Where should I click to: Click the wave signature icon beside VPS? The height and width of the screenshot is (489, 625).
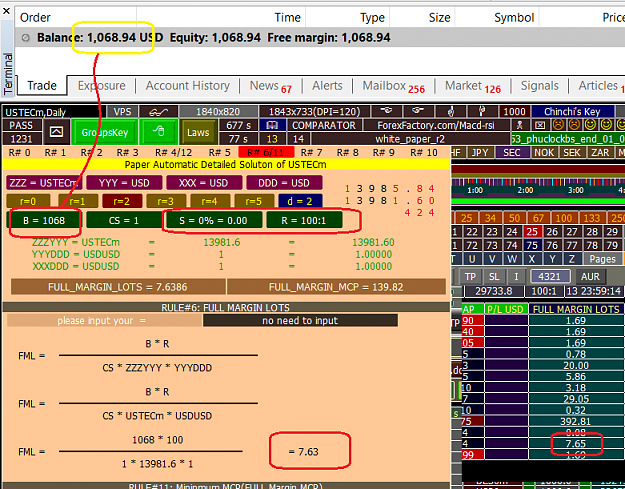tap(159, 112)
